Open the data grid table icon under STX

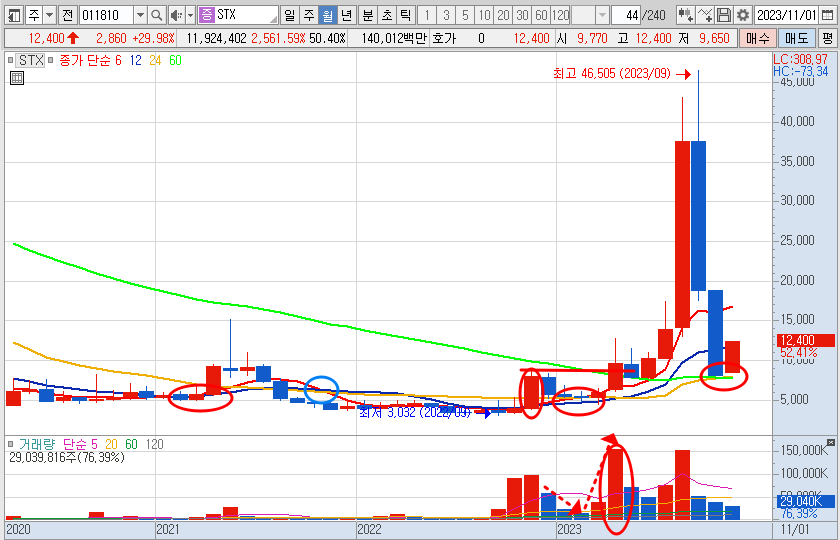(x=17, y=78)
